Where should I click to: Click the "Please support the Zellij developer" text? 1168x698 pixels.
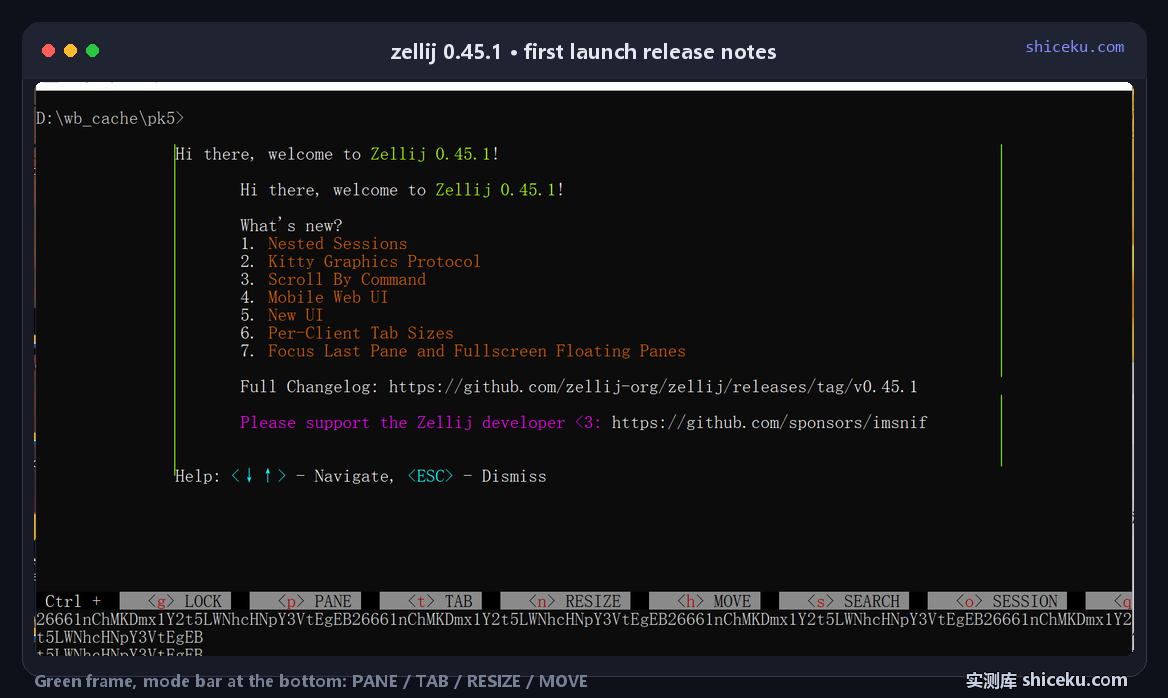tap(402, 422)
